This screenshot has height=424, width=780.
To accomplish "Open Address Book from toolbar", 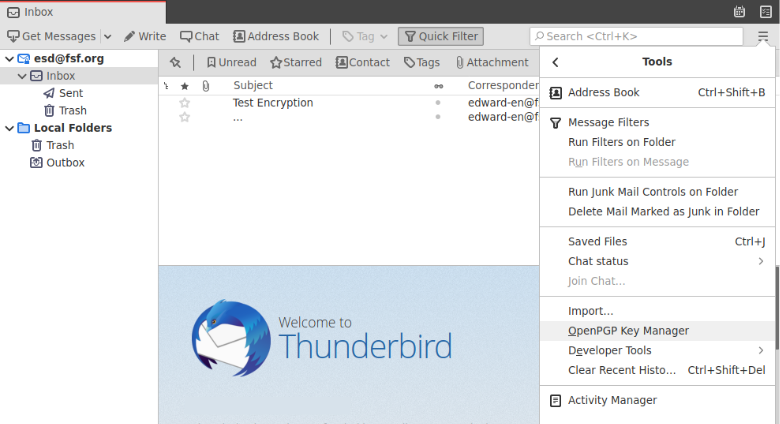I will (x=276, y=36).
